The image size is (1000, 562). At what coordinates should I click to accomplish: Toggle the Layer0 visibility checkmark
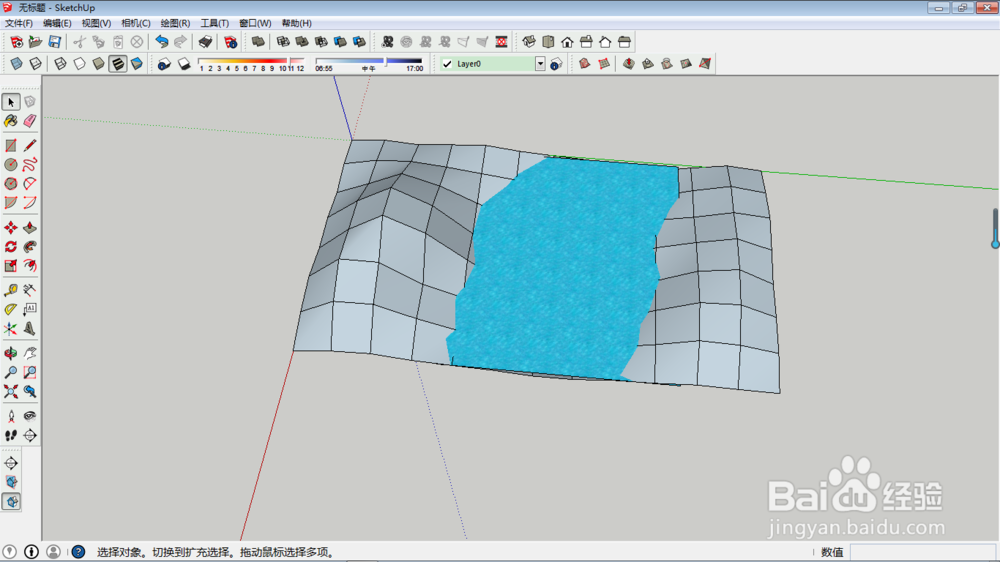pyautogui.click(x=447, y=64)
